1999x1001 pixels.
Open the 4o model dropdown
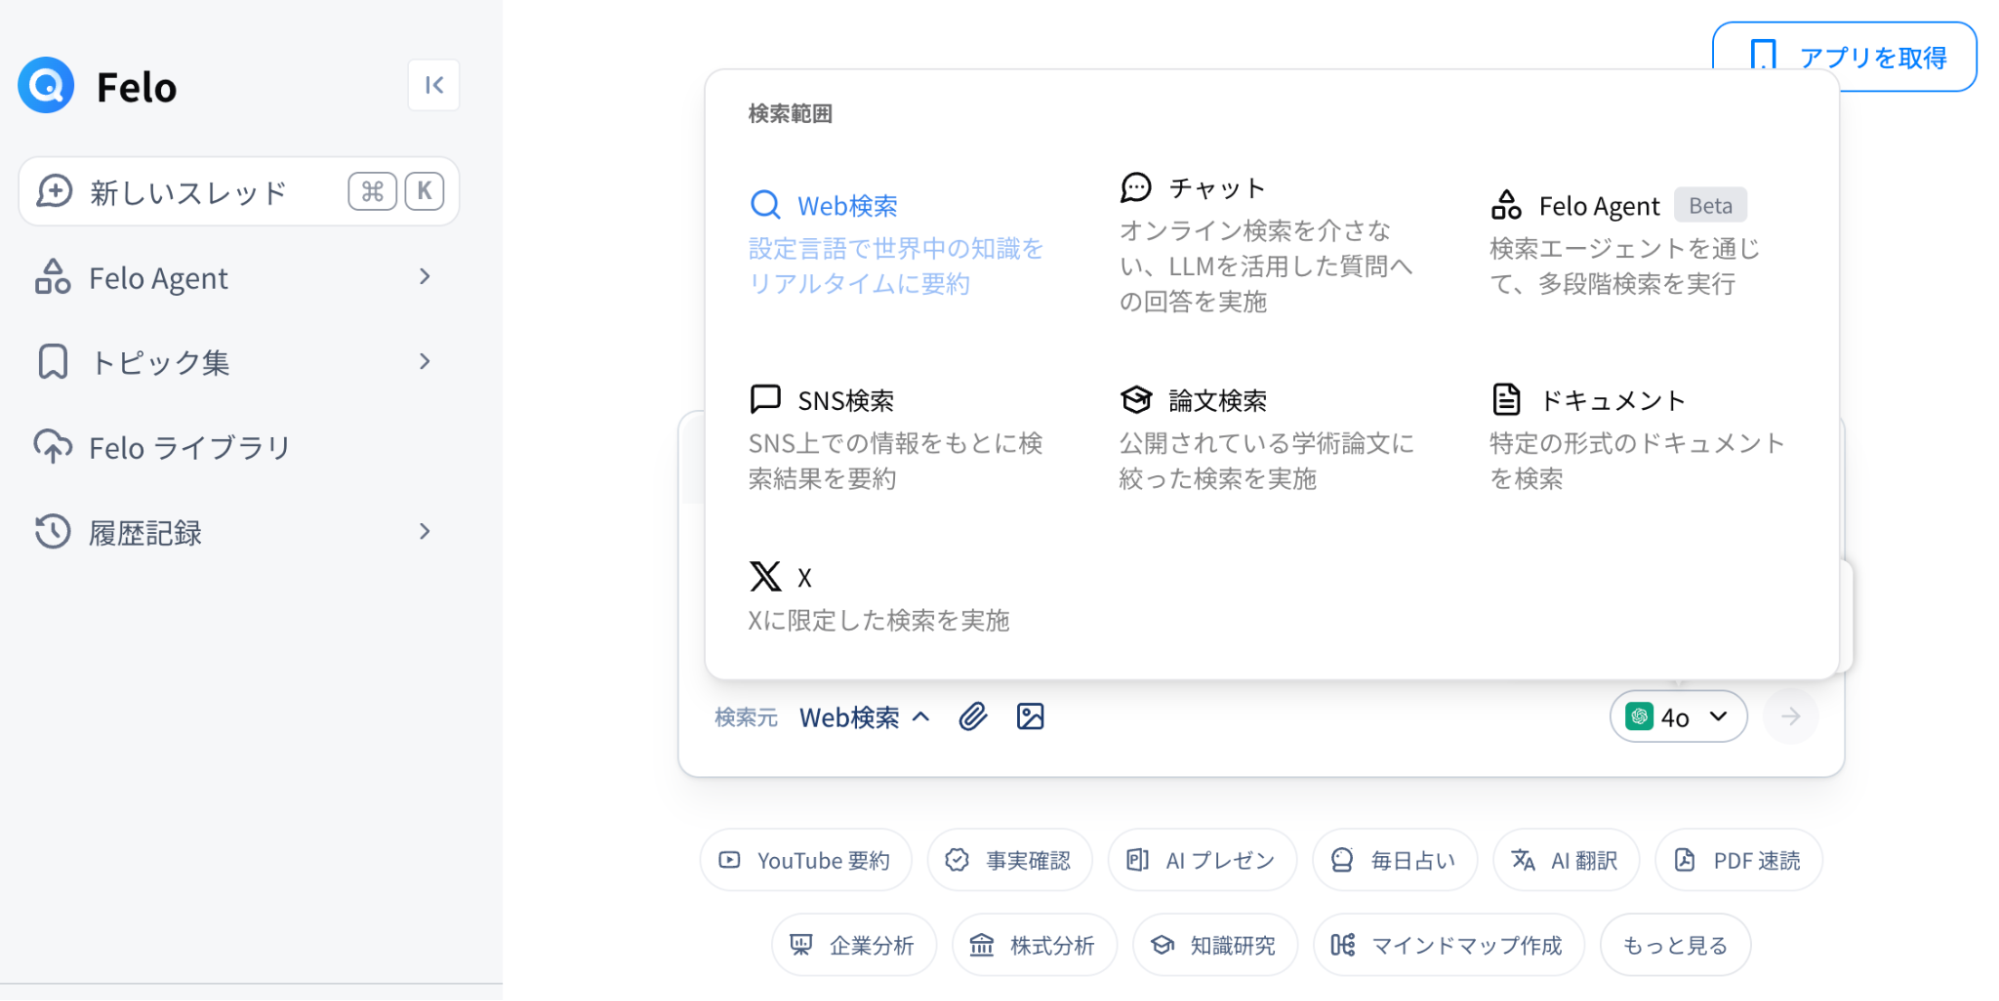[1678, 717]
